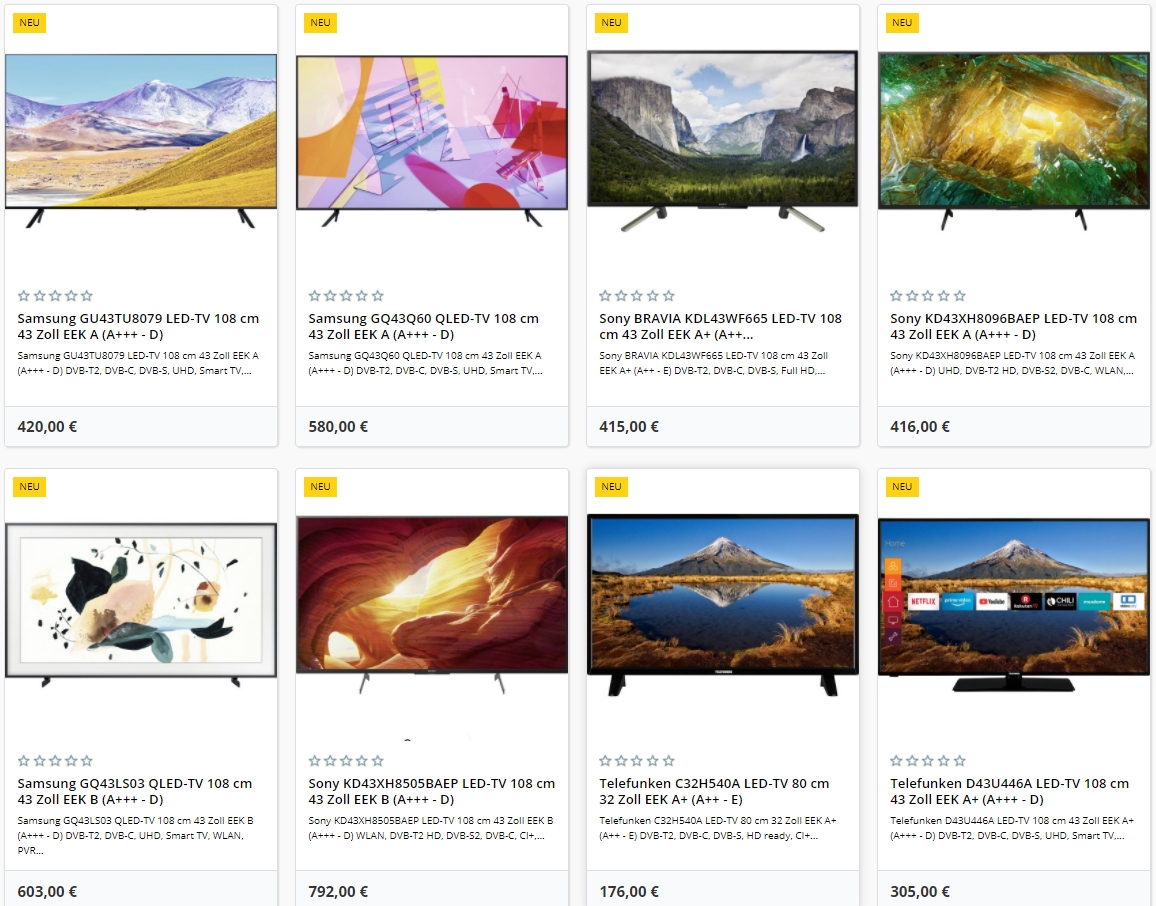Image resolution: width=1156 pixels, height=906 pixels.
Task: Click NEU badge on Telefunken D43U446A card
Action: click(902, 487)
